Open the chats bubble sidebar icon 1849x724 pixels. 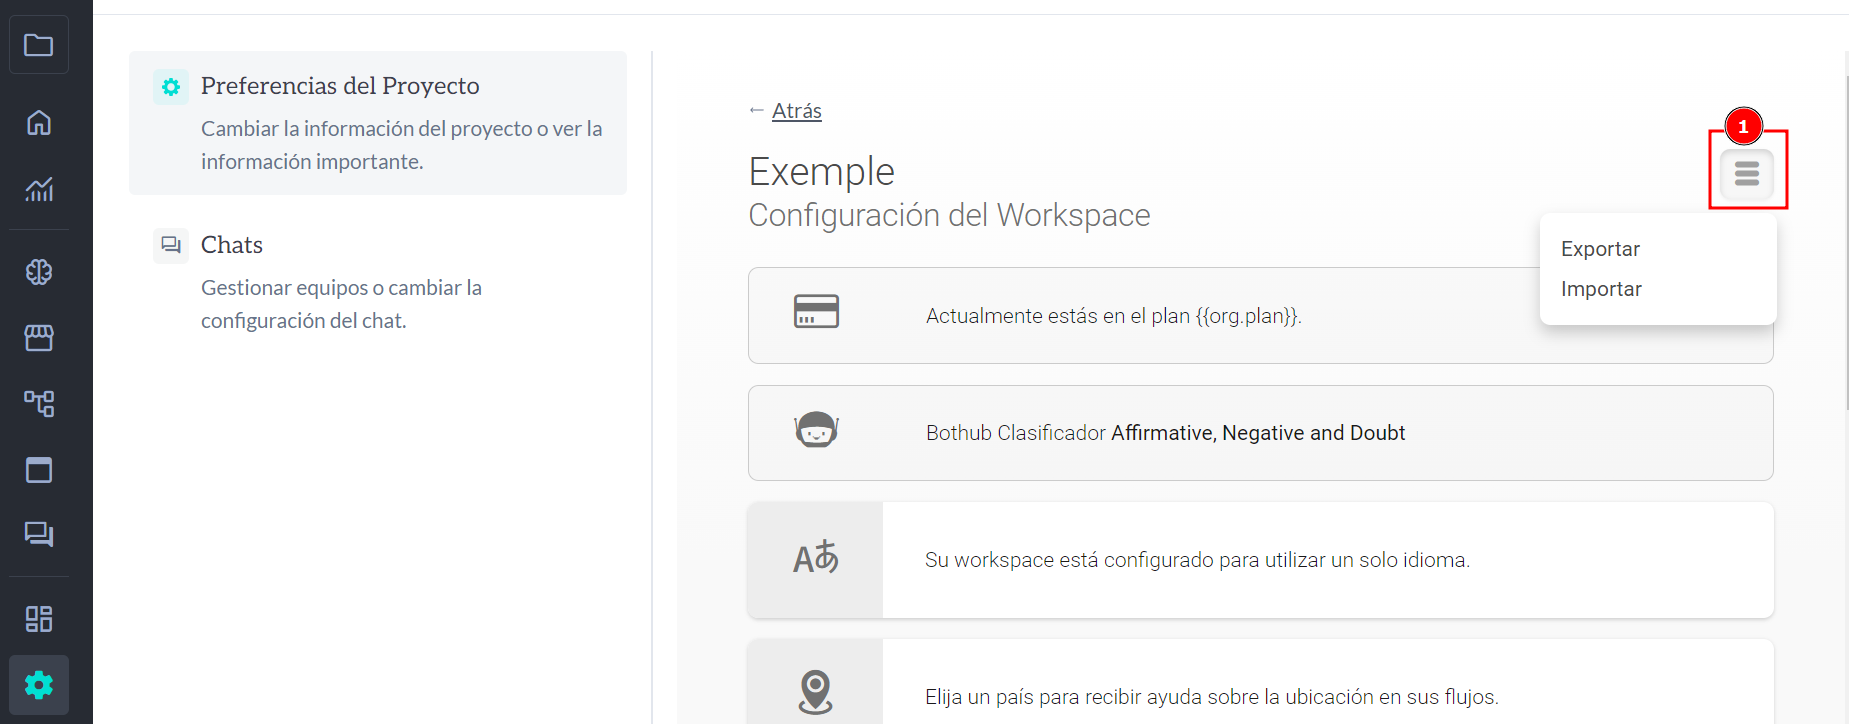point(39,534)
